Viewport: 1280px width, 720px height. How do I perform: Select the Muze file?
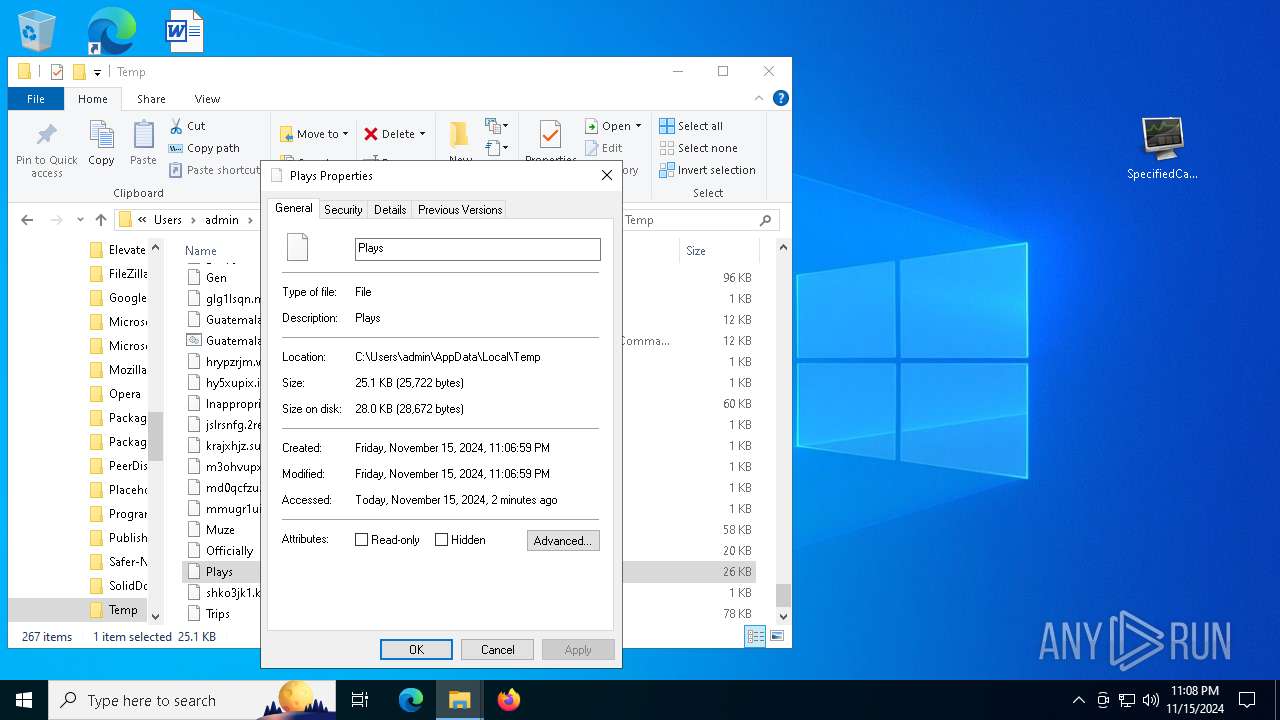point(220,530)
